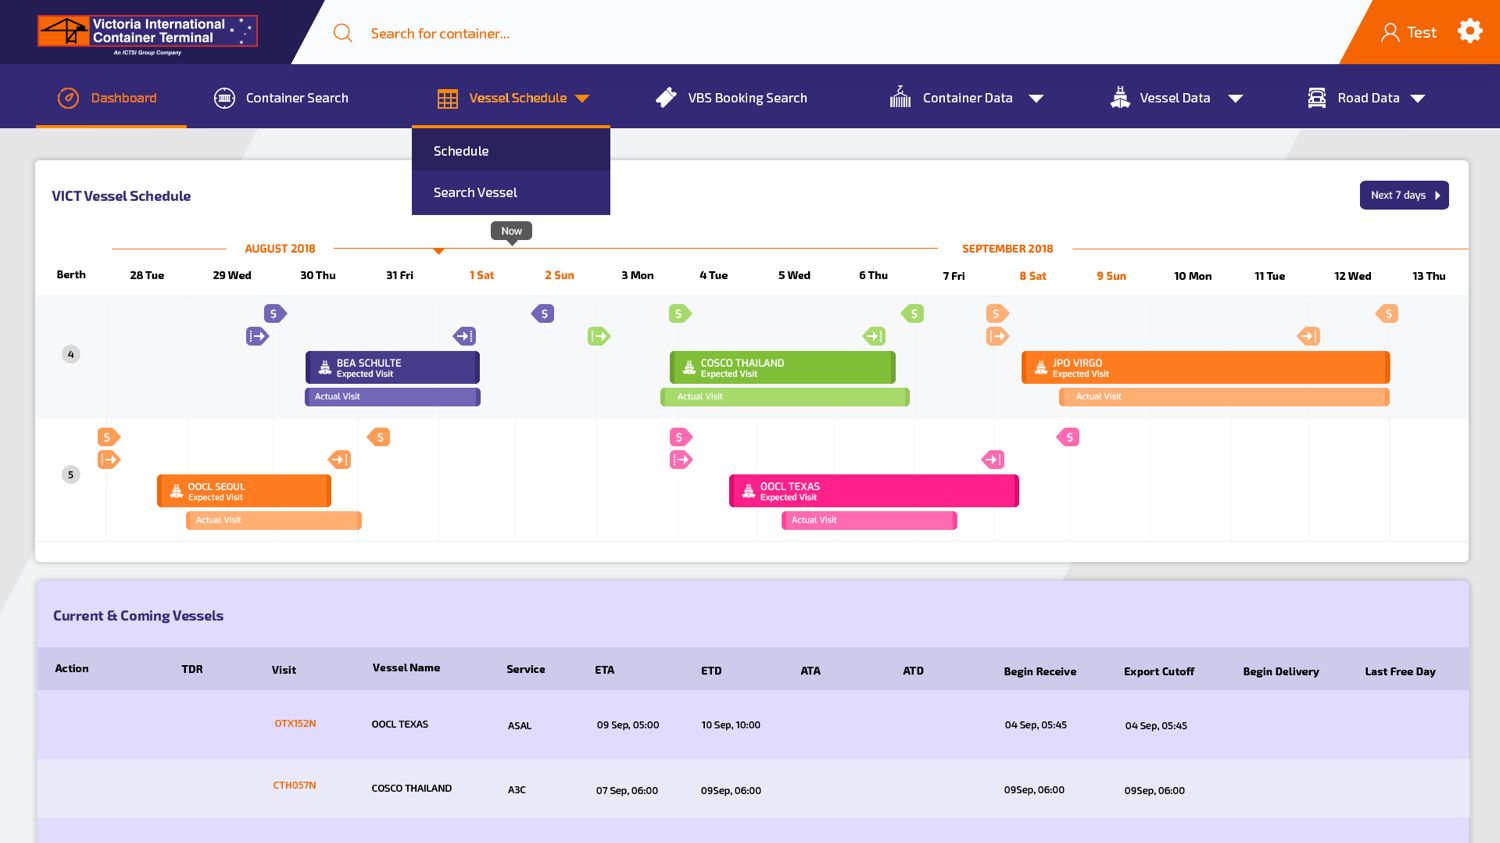Click the Test user profile icon
This screenshot has height=843, width=1500.
[1389, 32]
